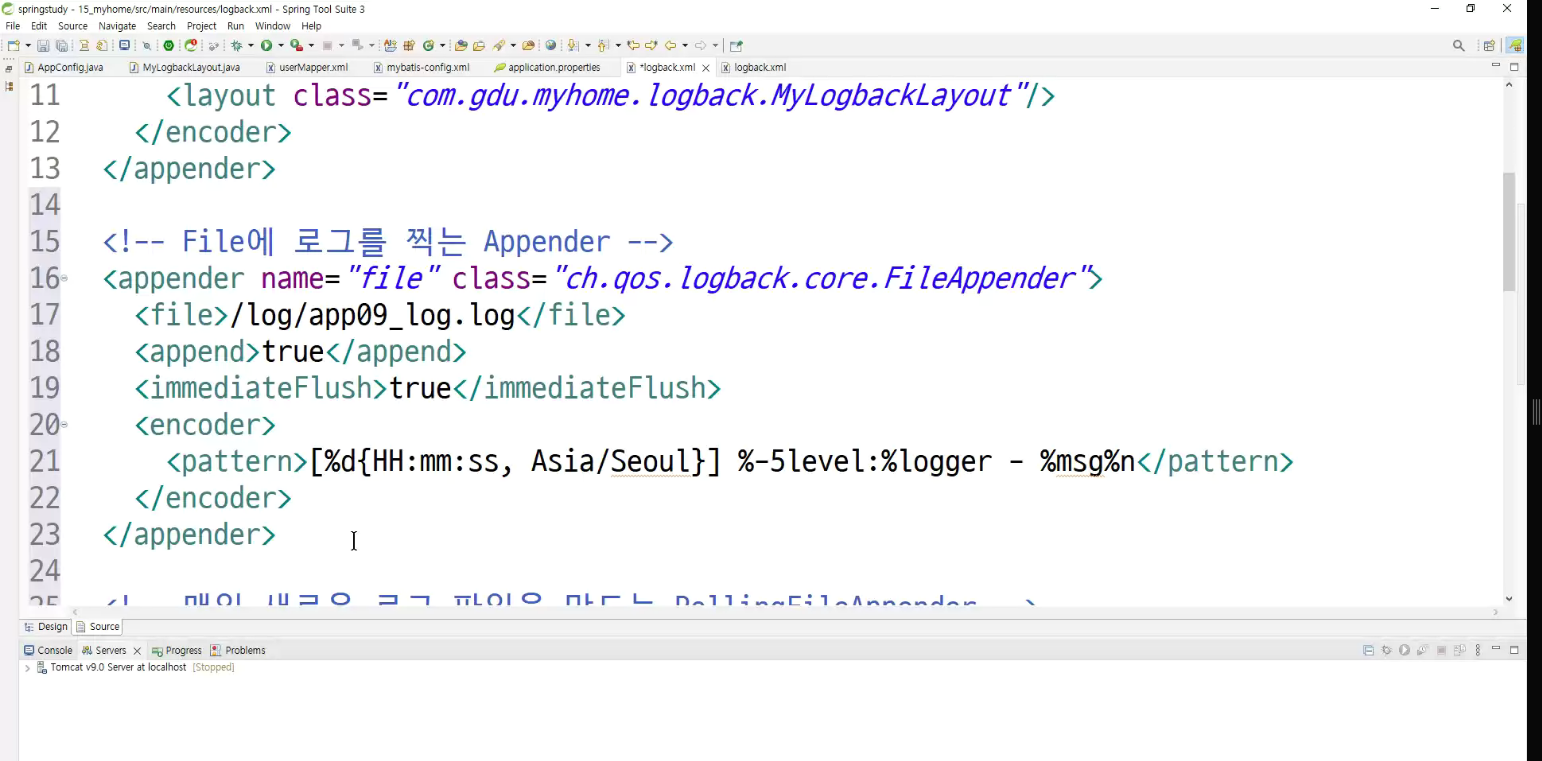Viewport: 1542px width, 761px height.
Task: Click the Save All toolbar icon
Action: 62,45
